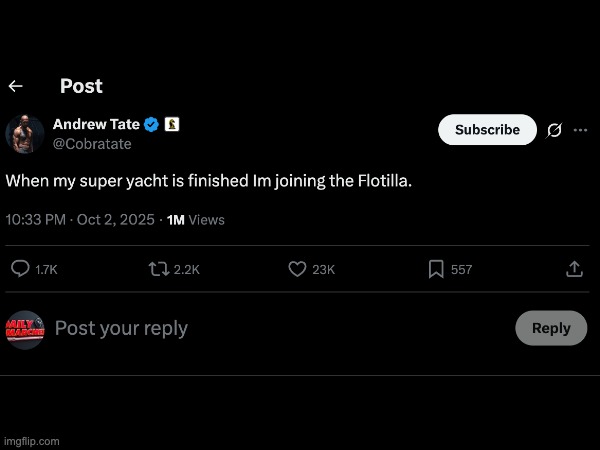Open the reply comments icon showing 1.7K
600x450 pixels.
click(x=20, y=269)
